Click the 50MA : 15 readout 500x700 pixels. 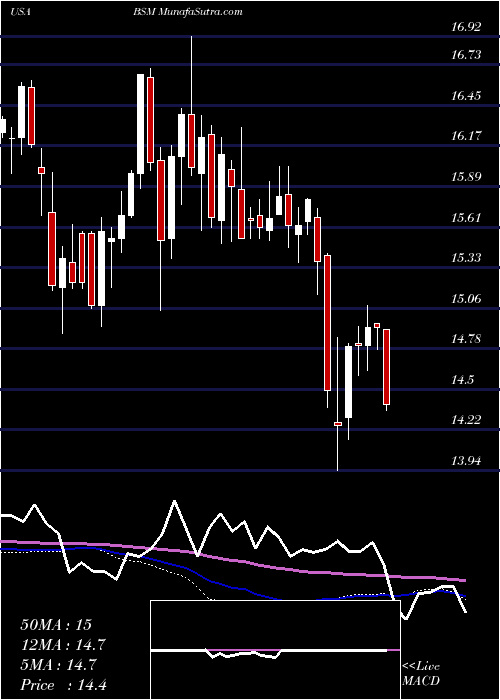[x=56, y=625]
